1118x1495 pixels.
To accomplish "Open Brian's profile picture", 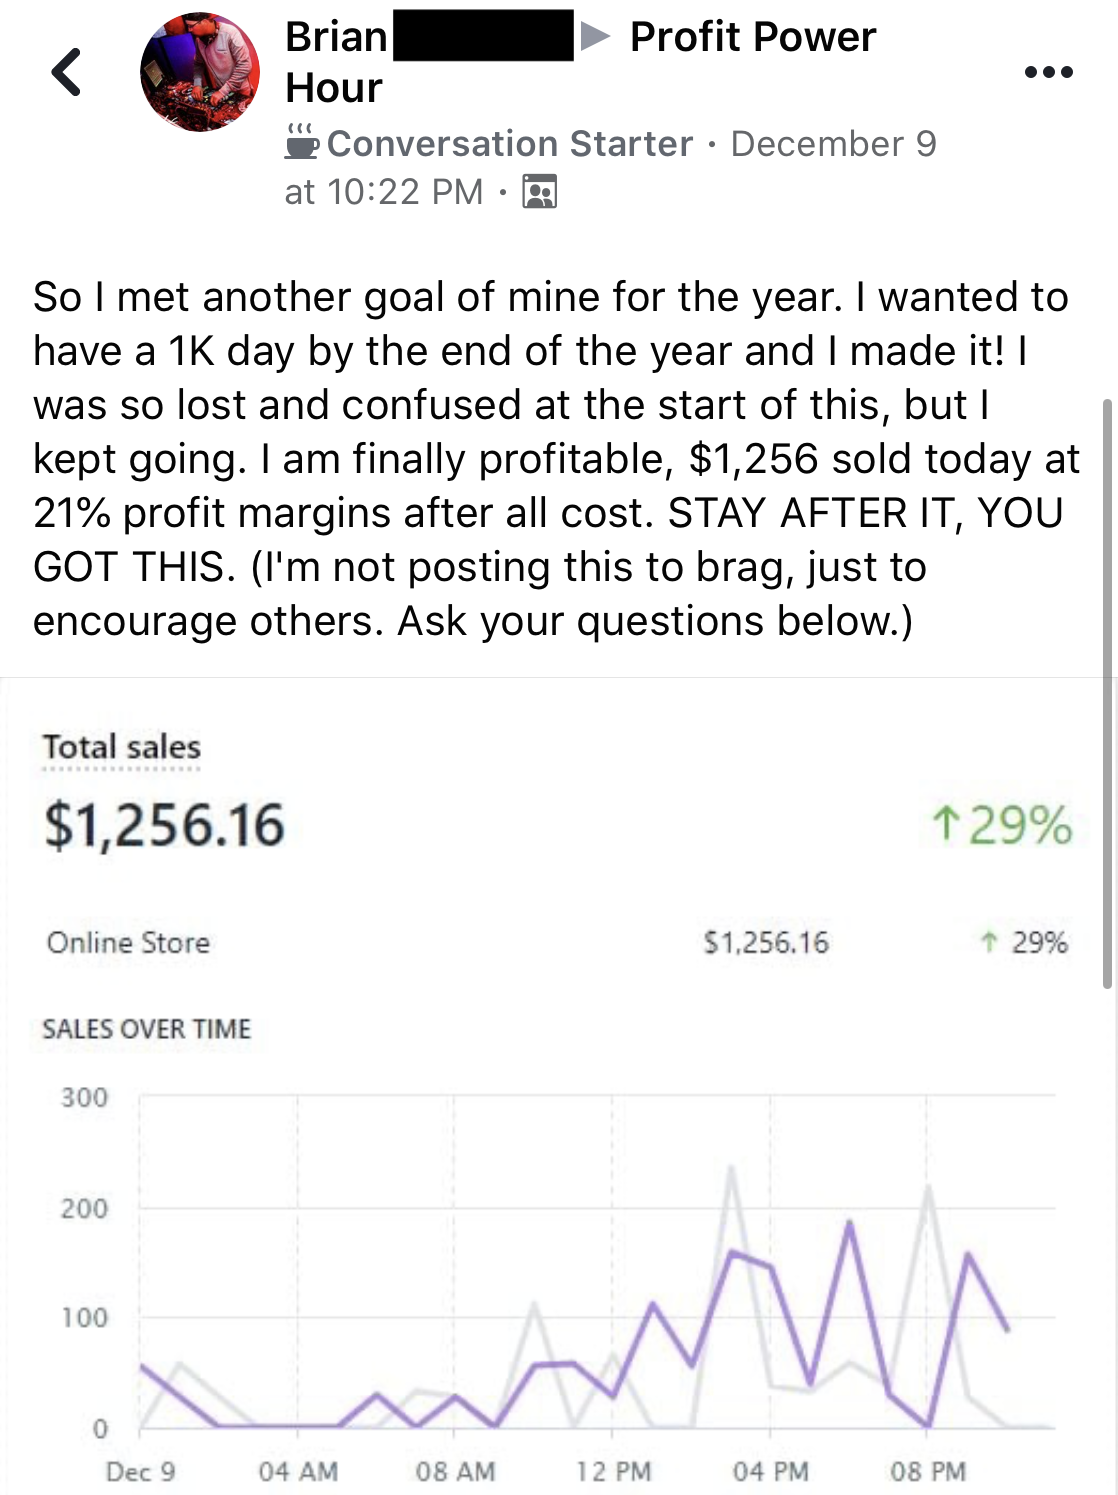I will click(200, 72).
